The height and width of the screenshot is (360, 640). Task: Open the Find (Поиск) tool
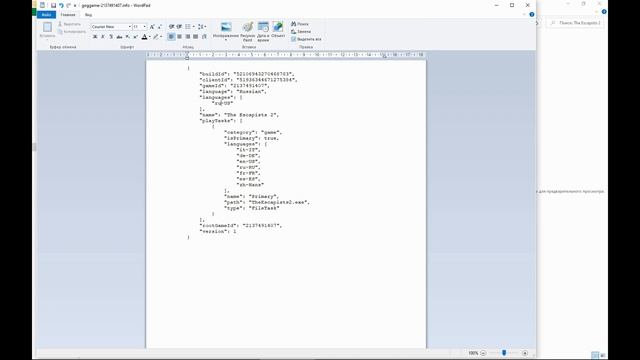pos(300,24)
